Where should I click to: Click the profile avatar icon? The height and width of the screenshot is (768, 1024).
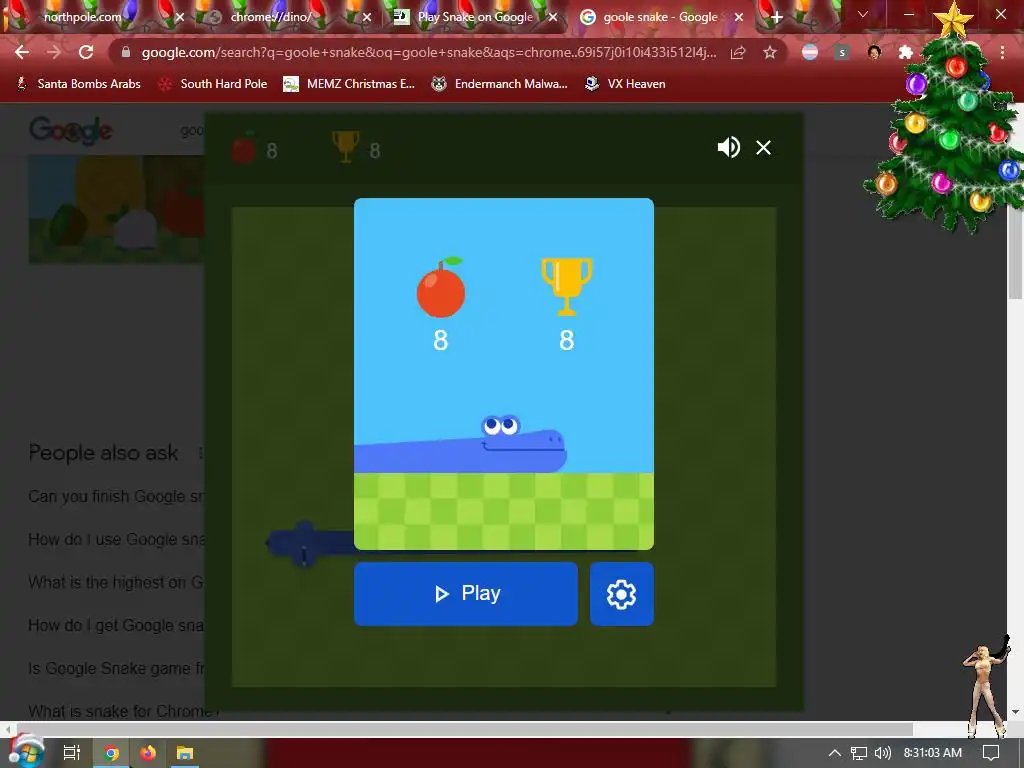pyautogui.click(x=874, y=52)
